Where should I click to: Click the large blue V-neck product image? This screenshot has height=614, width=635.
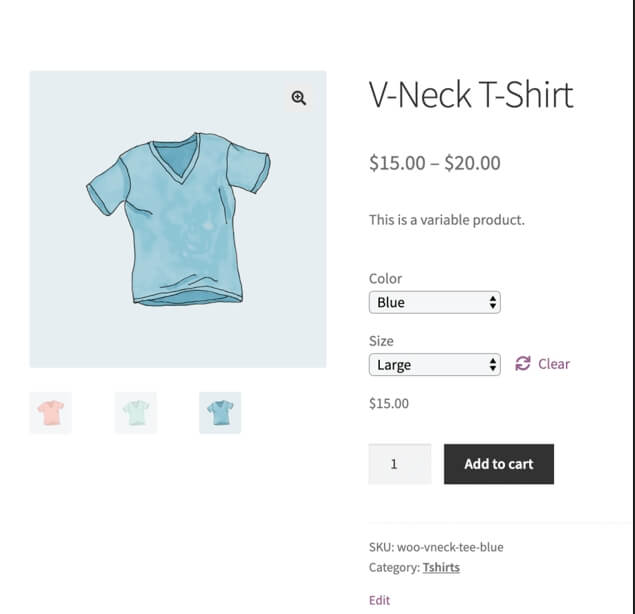(x=178, y=219)
